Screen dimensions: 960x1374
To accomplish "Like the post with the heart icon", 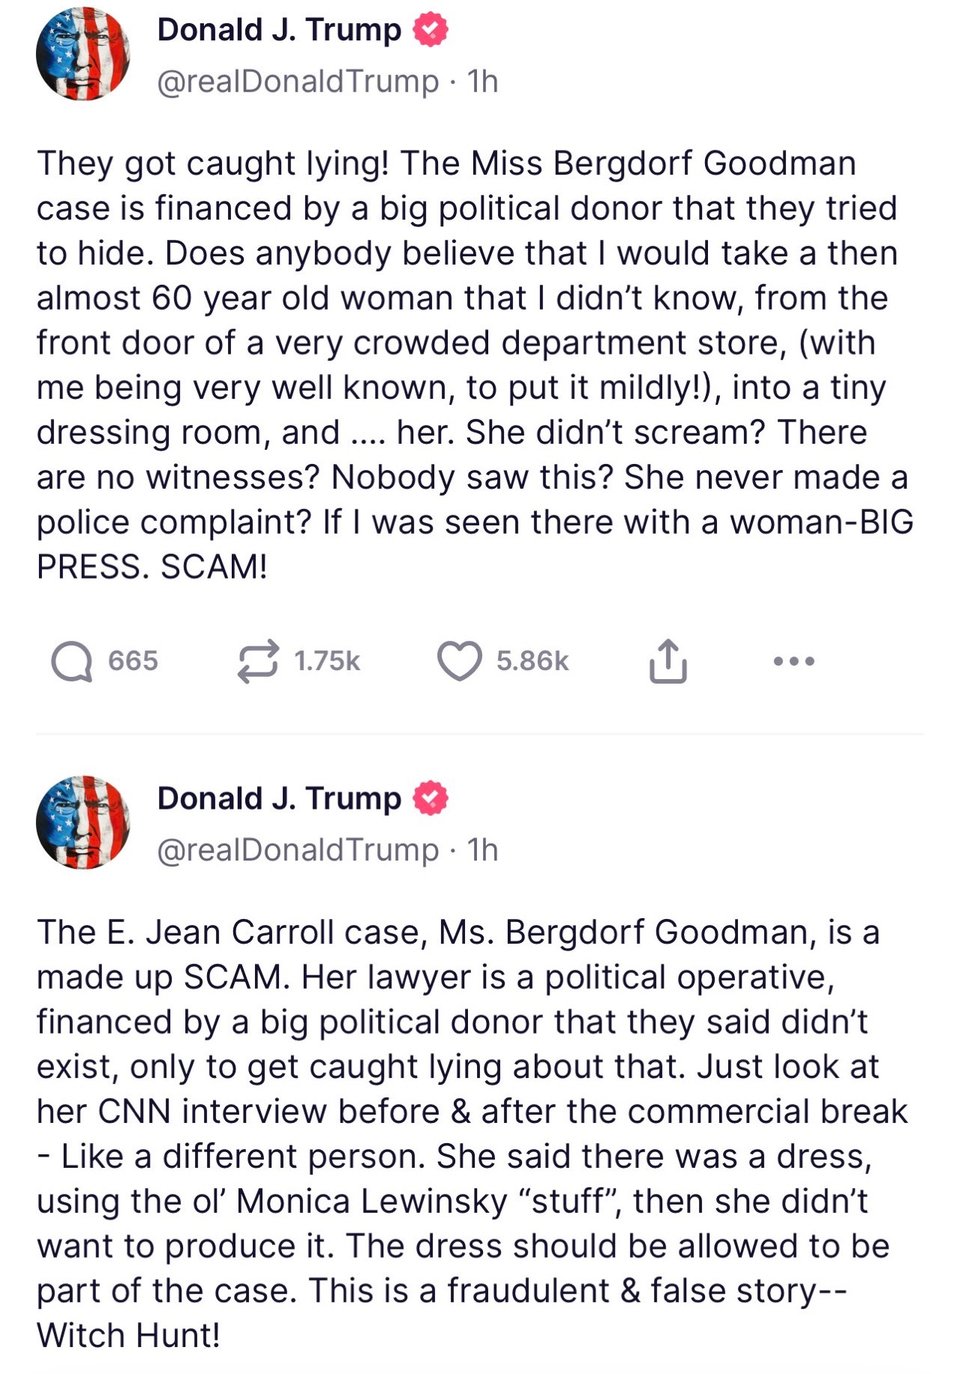I will [459, 661].
